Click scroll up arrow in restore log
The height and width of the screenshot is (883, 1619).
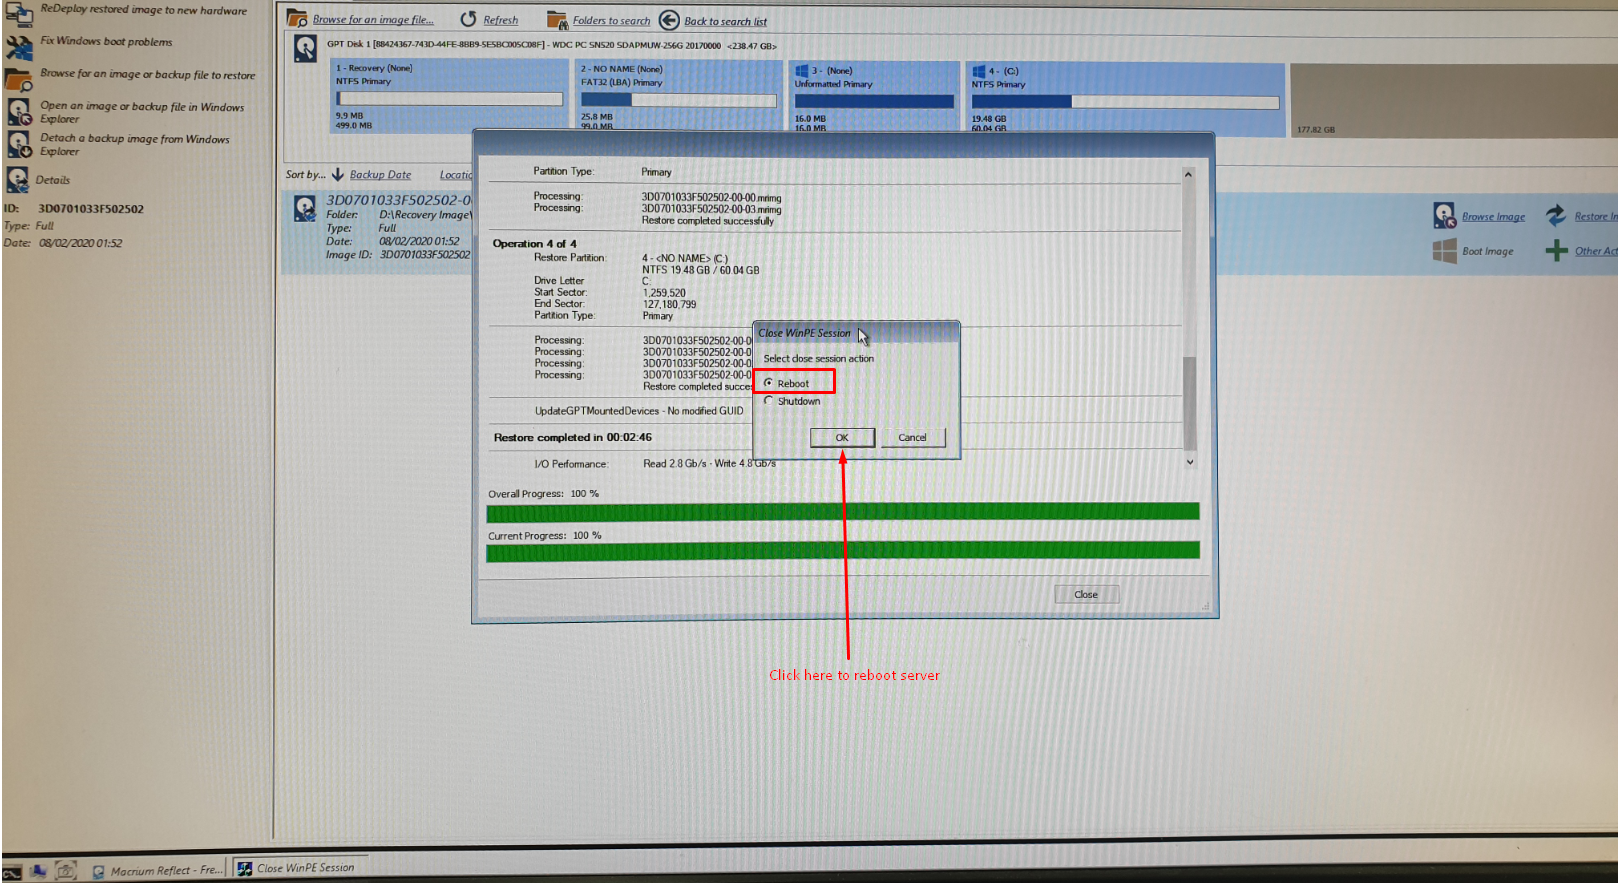(x=1189, y=174)
